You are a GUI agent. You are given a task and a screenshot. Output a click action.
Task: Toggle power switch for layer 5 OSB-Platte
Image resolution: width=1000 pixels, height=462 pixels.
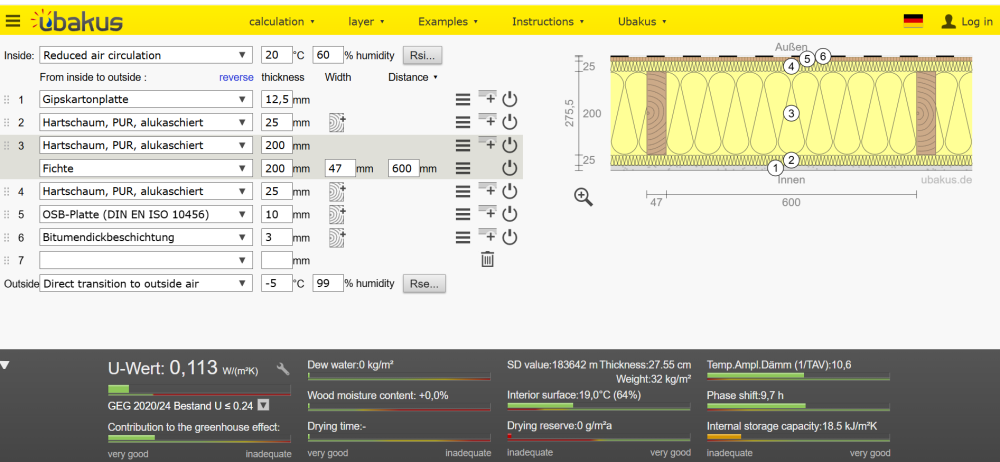(x=510, y=214)
